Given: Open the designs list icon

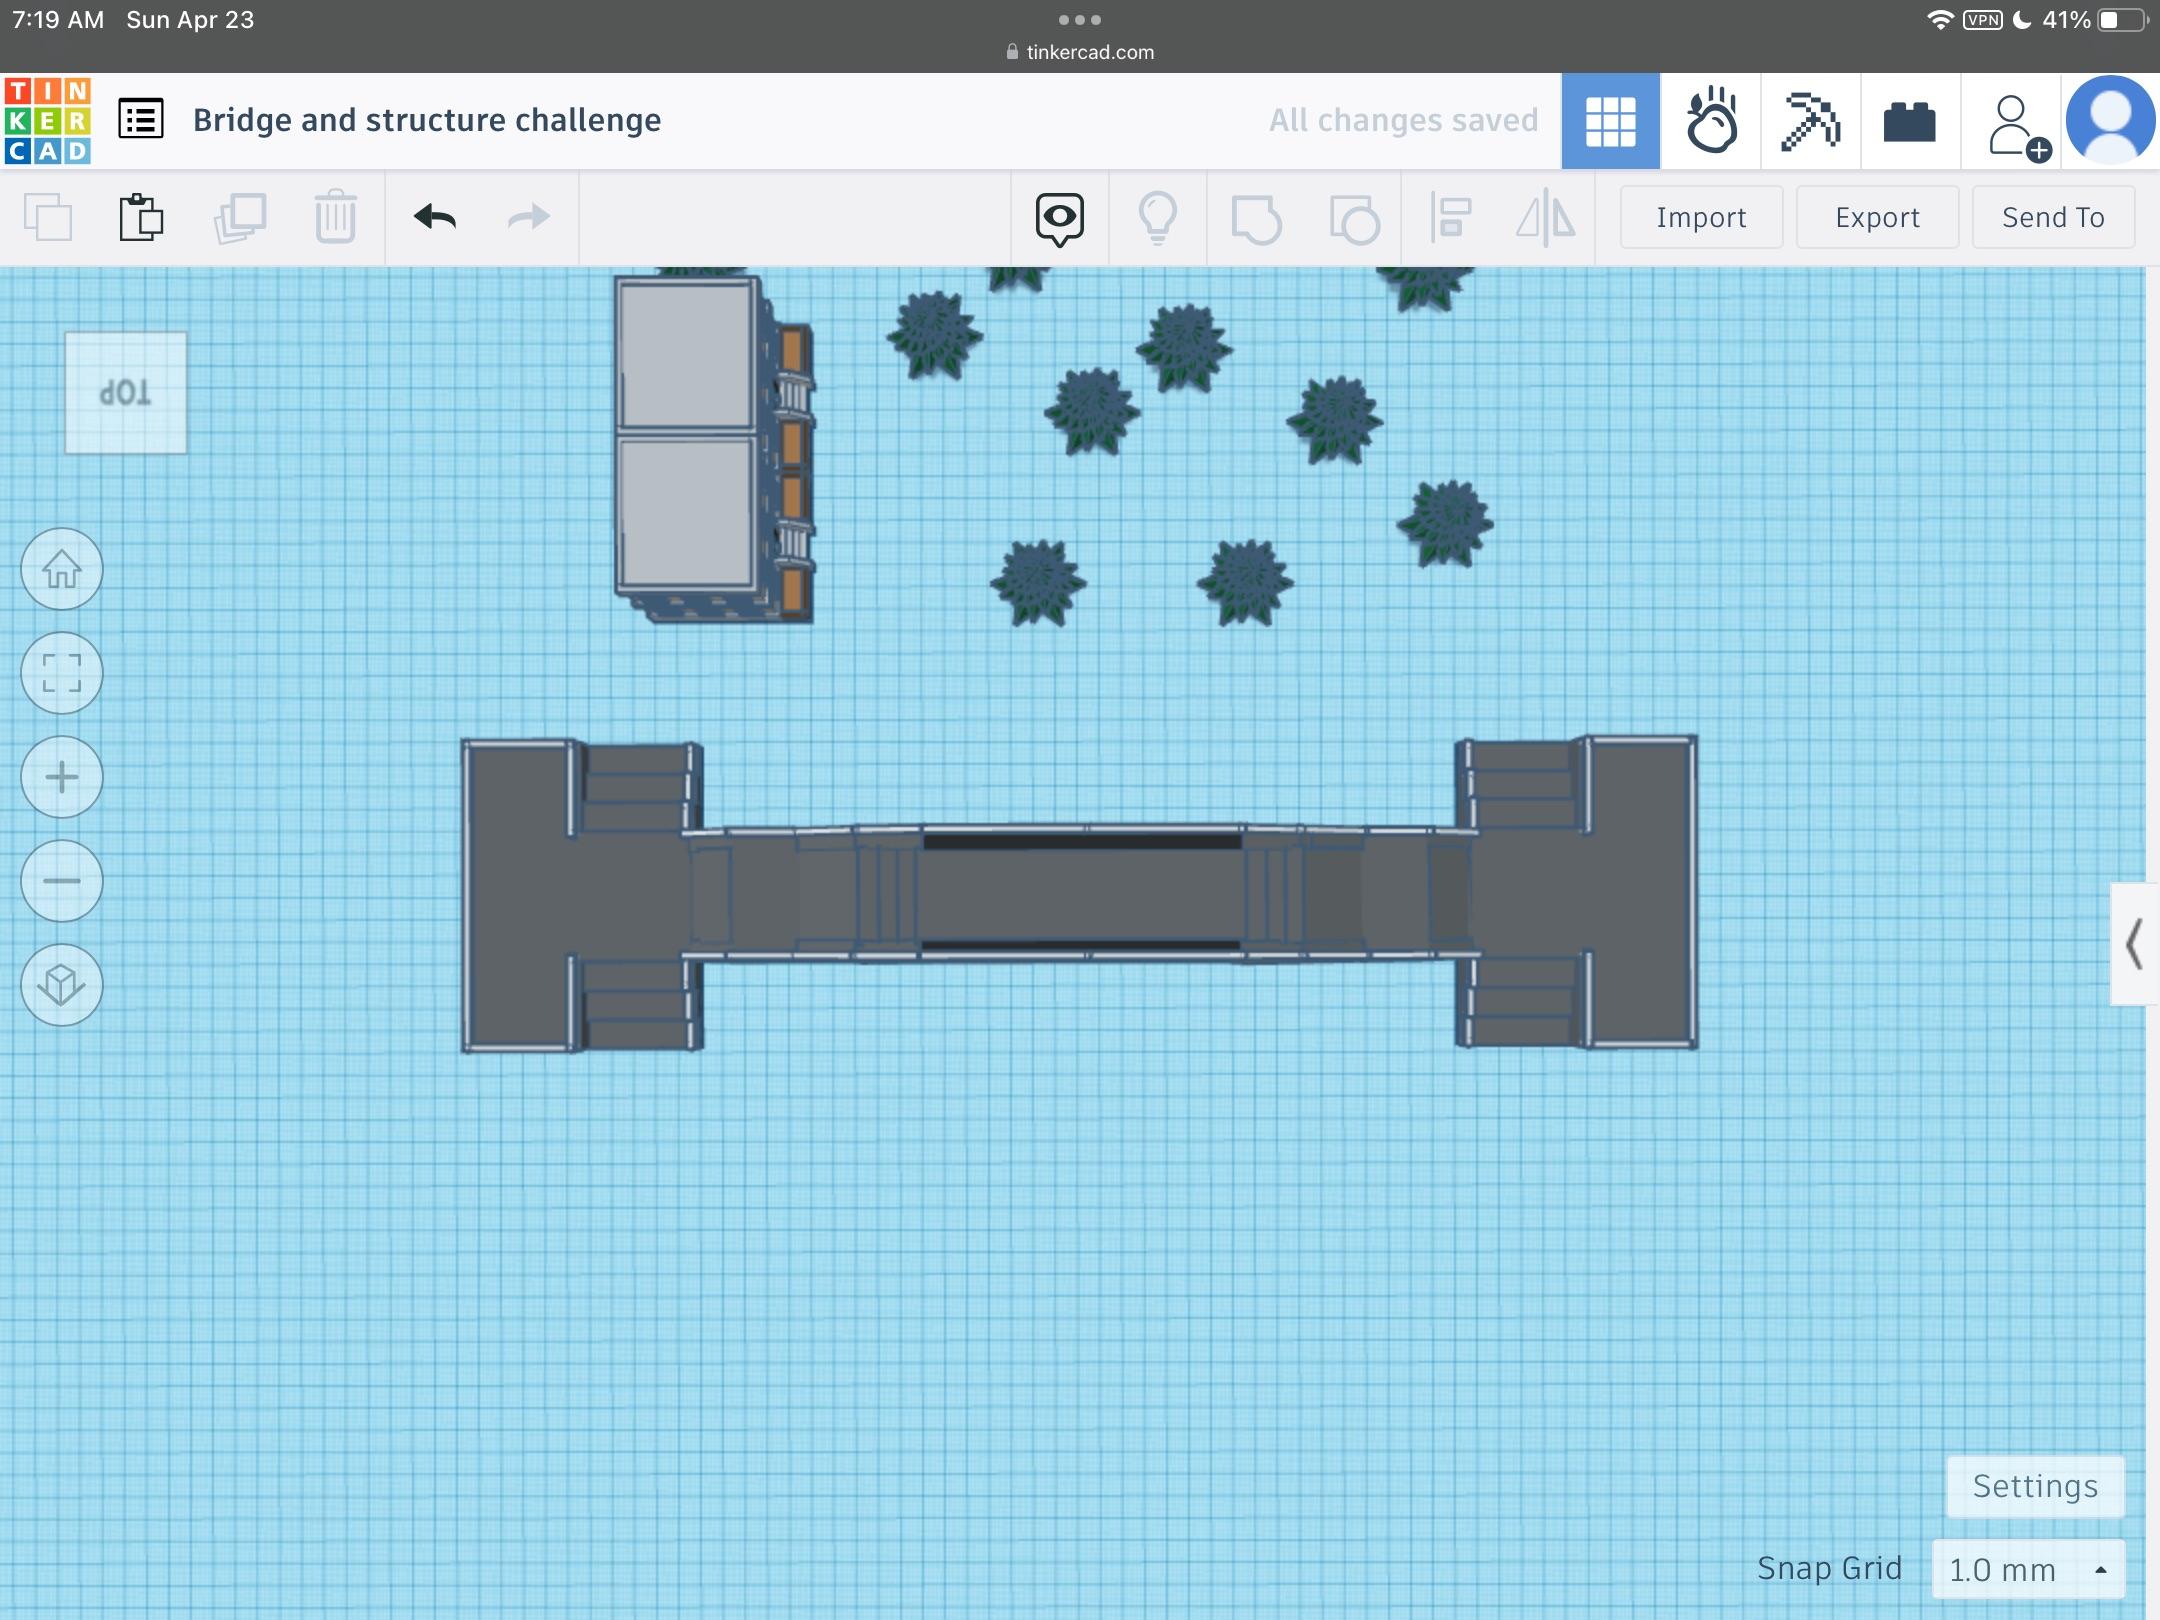Looking at the screenshot, I should tap(141, 120).
